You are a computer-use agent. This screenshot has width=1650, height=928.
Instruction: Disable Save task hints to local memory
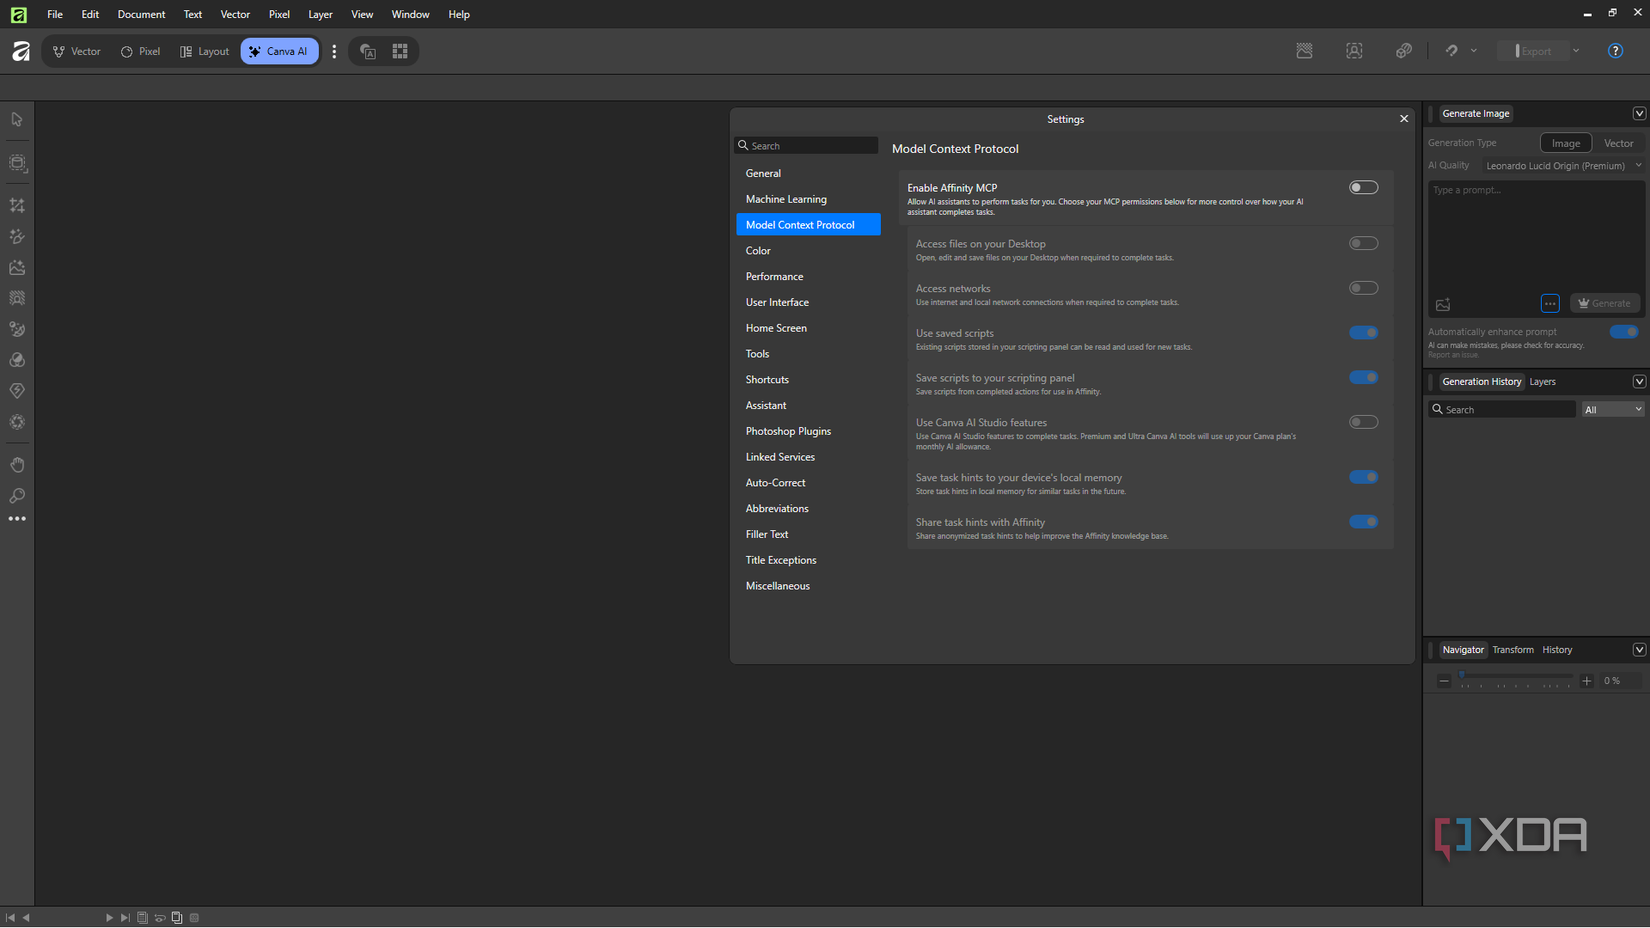click(x=1363, y=477)
